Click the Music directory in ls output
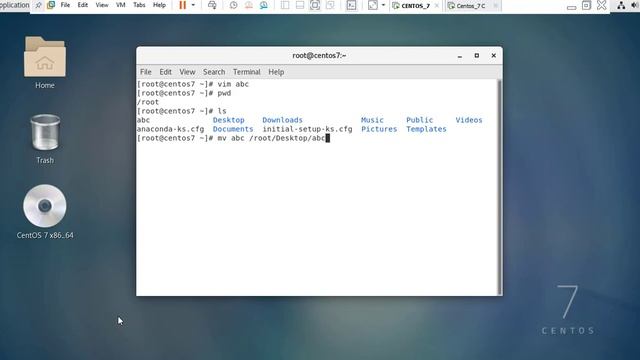Screen dimensions: 640x360 [x=372, y=120]
